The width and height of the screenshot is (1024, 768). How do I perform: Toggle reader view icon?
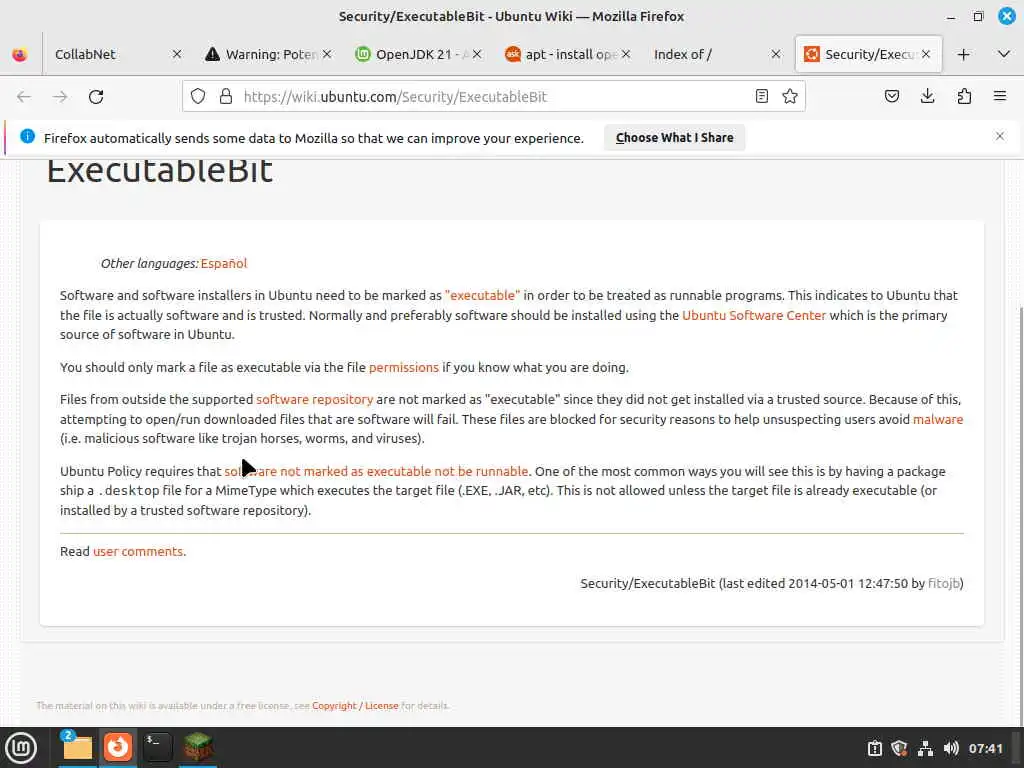point(761,97)
